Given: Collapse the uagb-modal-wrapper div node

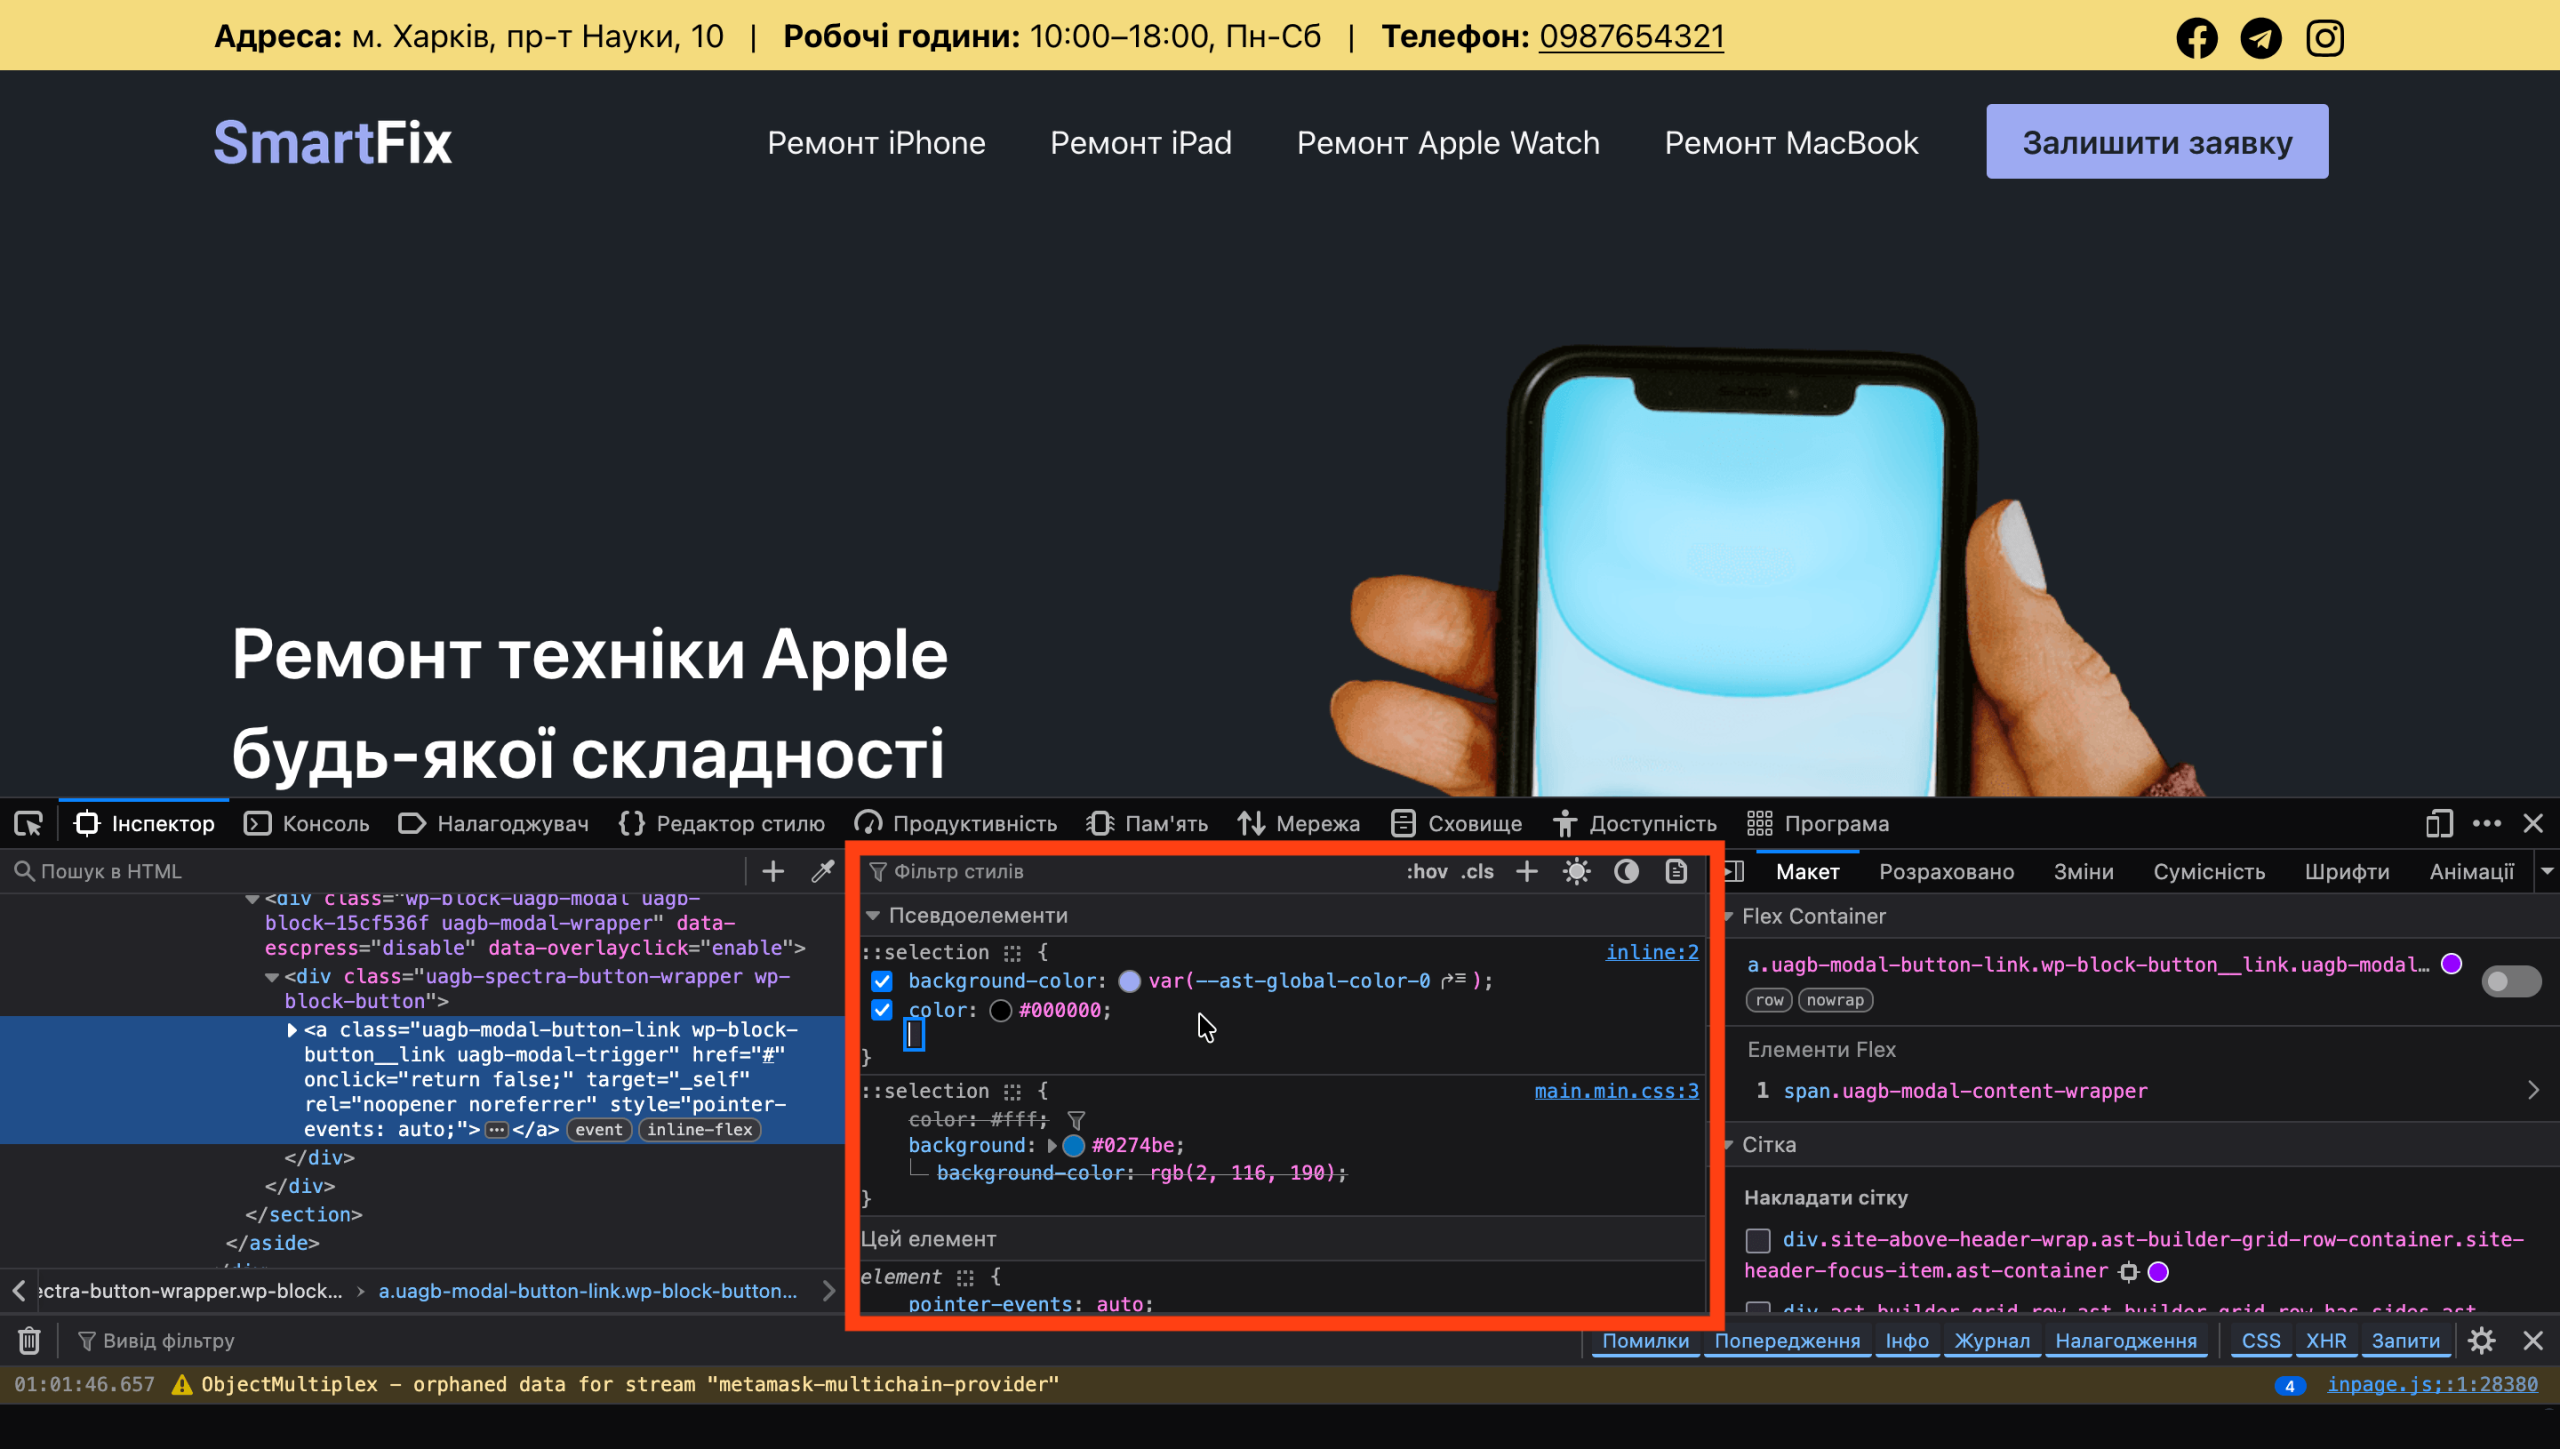Looking at the screenshot, I should point(252,899).
